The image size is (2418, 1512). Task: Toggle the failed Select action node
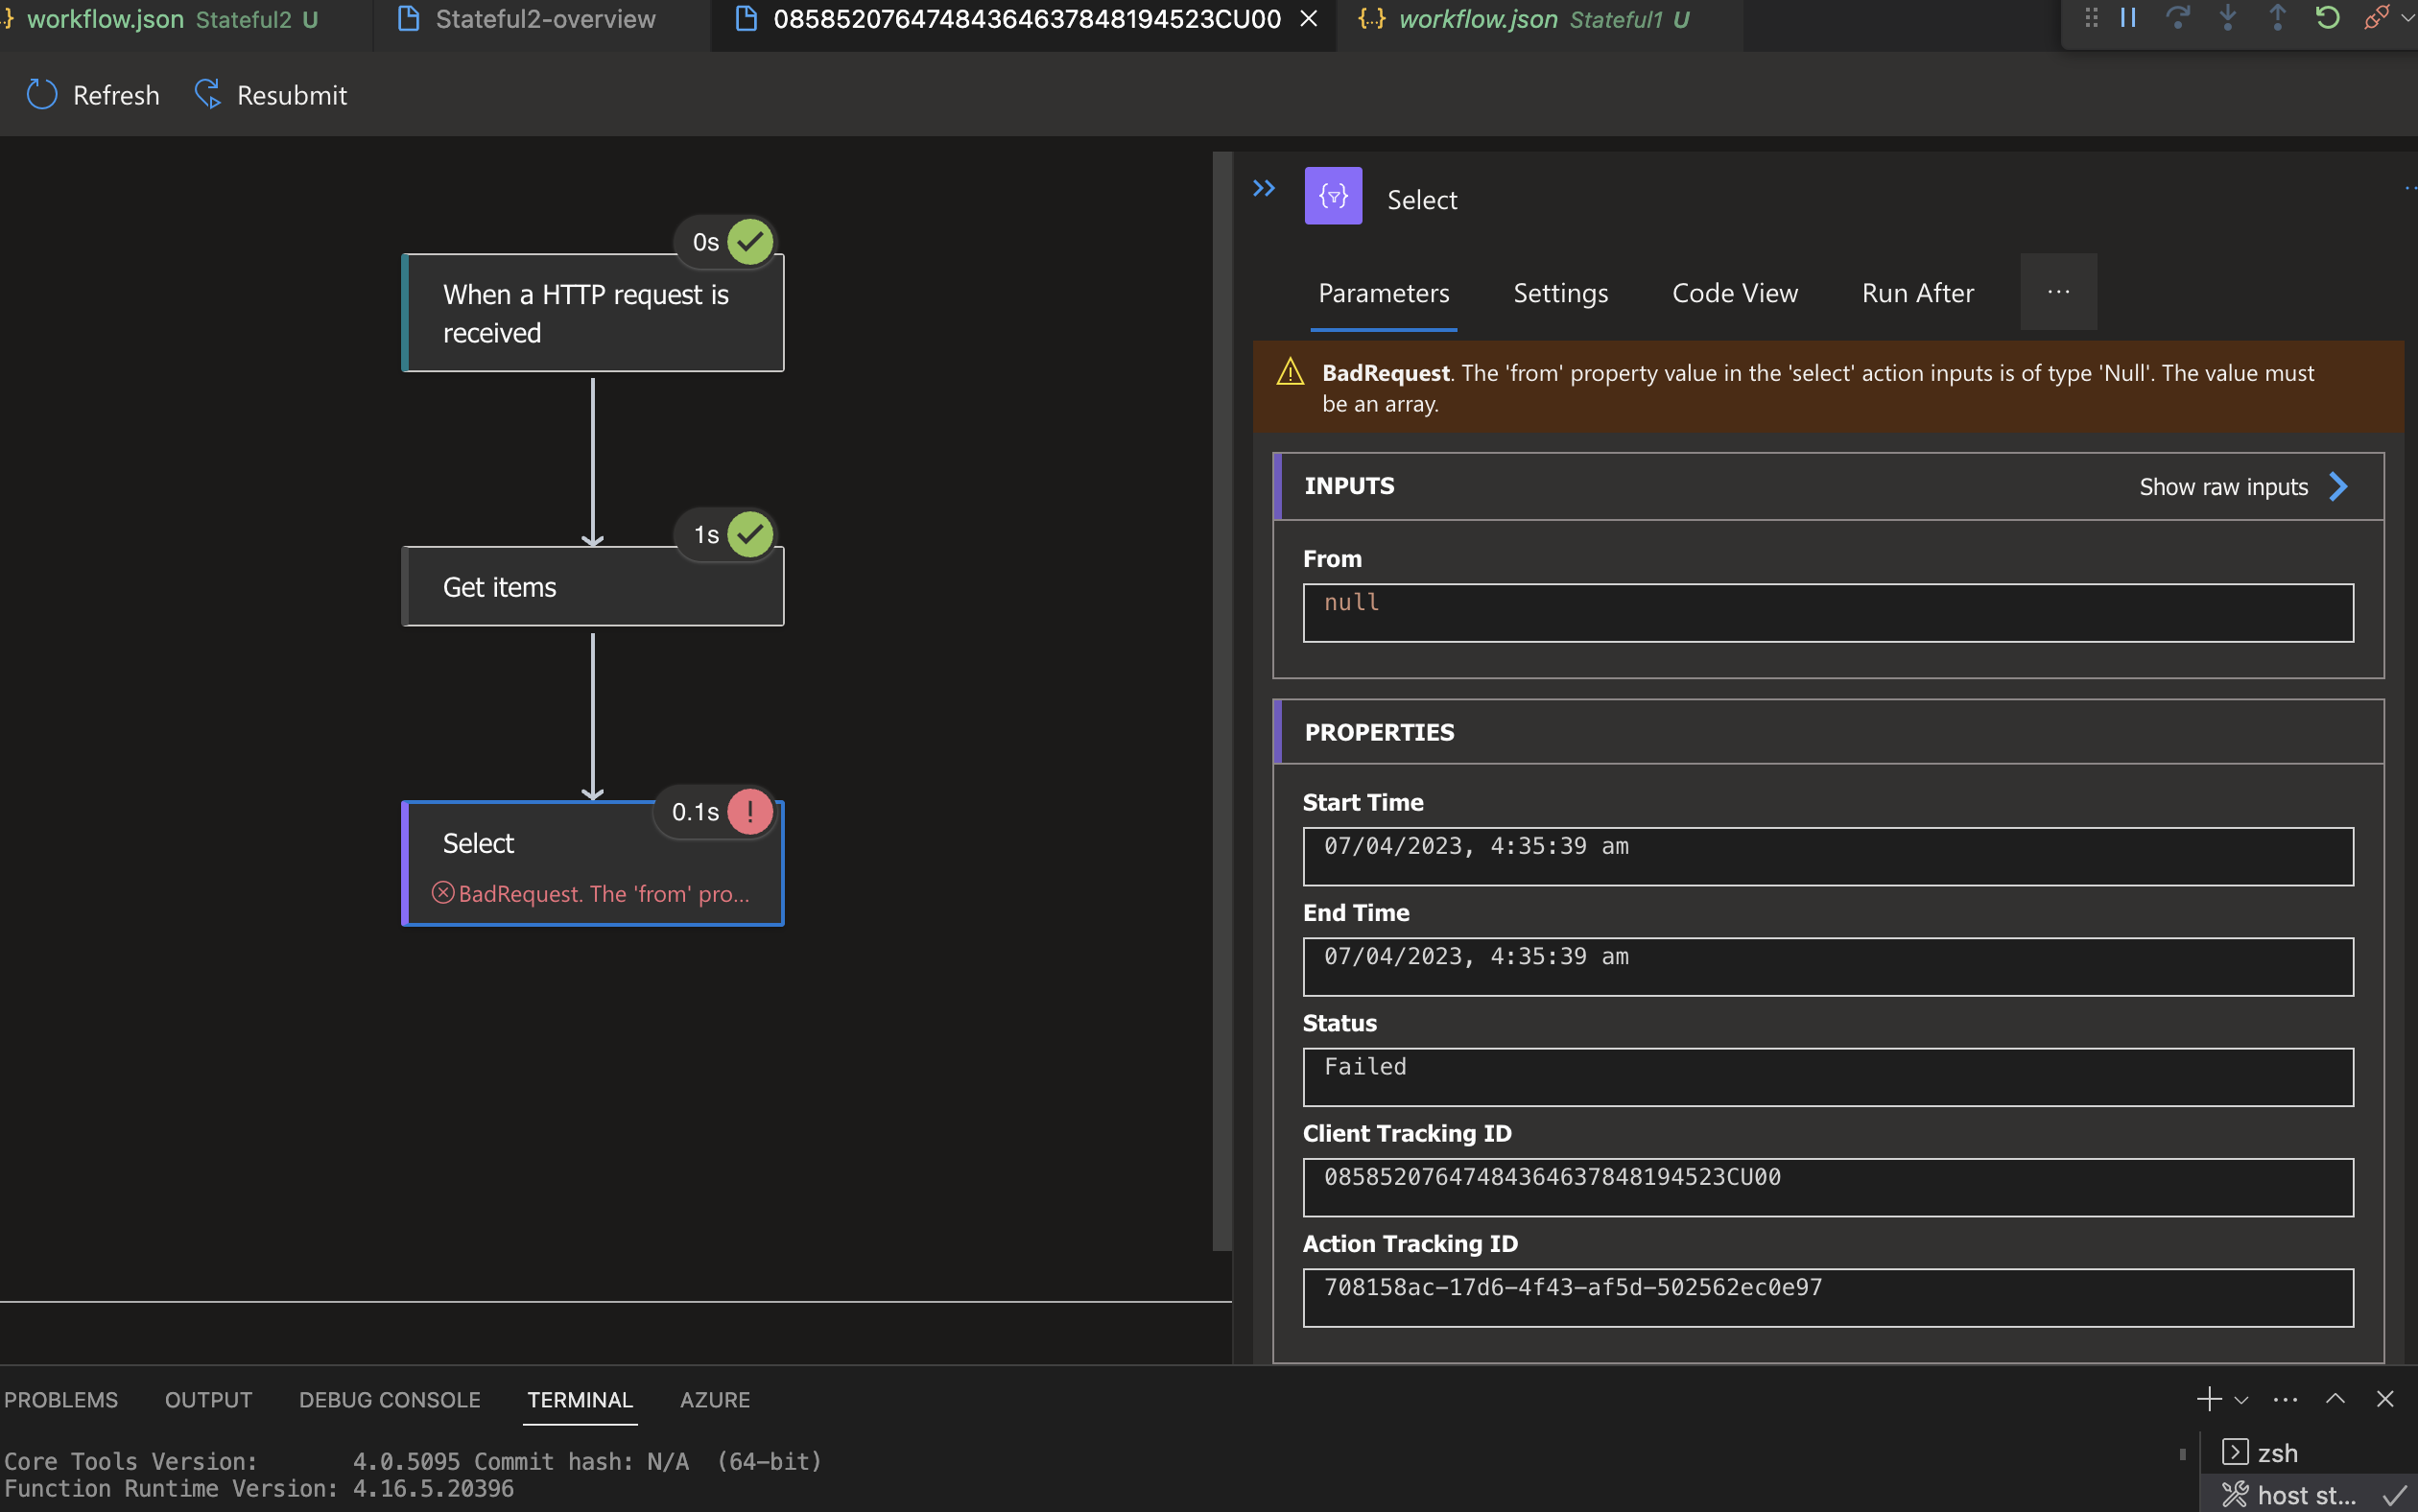tap(593, 862)
